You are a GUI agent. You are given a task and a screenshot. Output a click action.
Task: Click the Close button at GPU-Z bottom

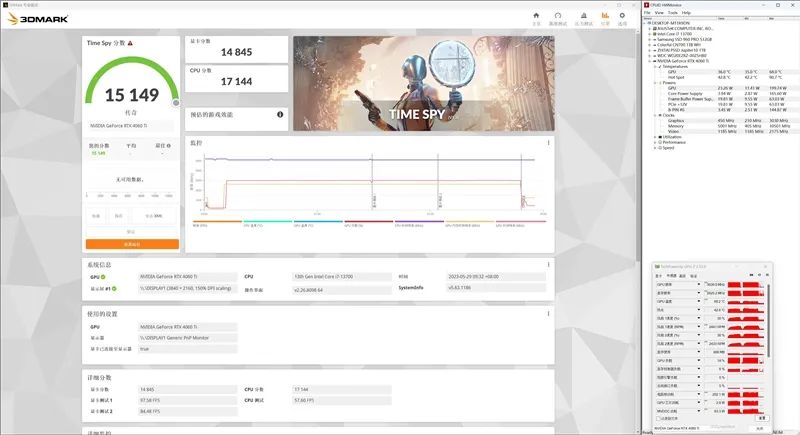(x=759, y=428)
